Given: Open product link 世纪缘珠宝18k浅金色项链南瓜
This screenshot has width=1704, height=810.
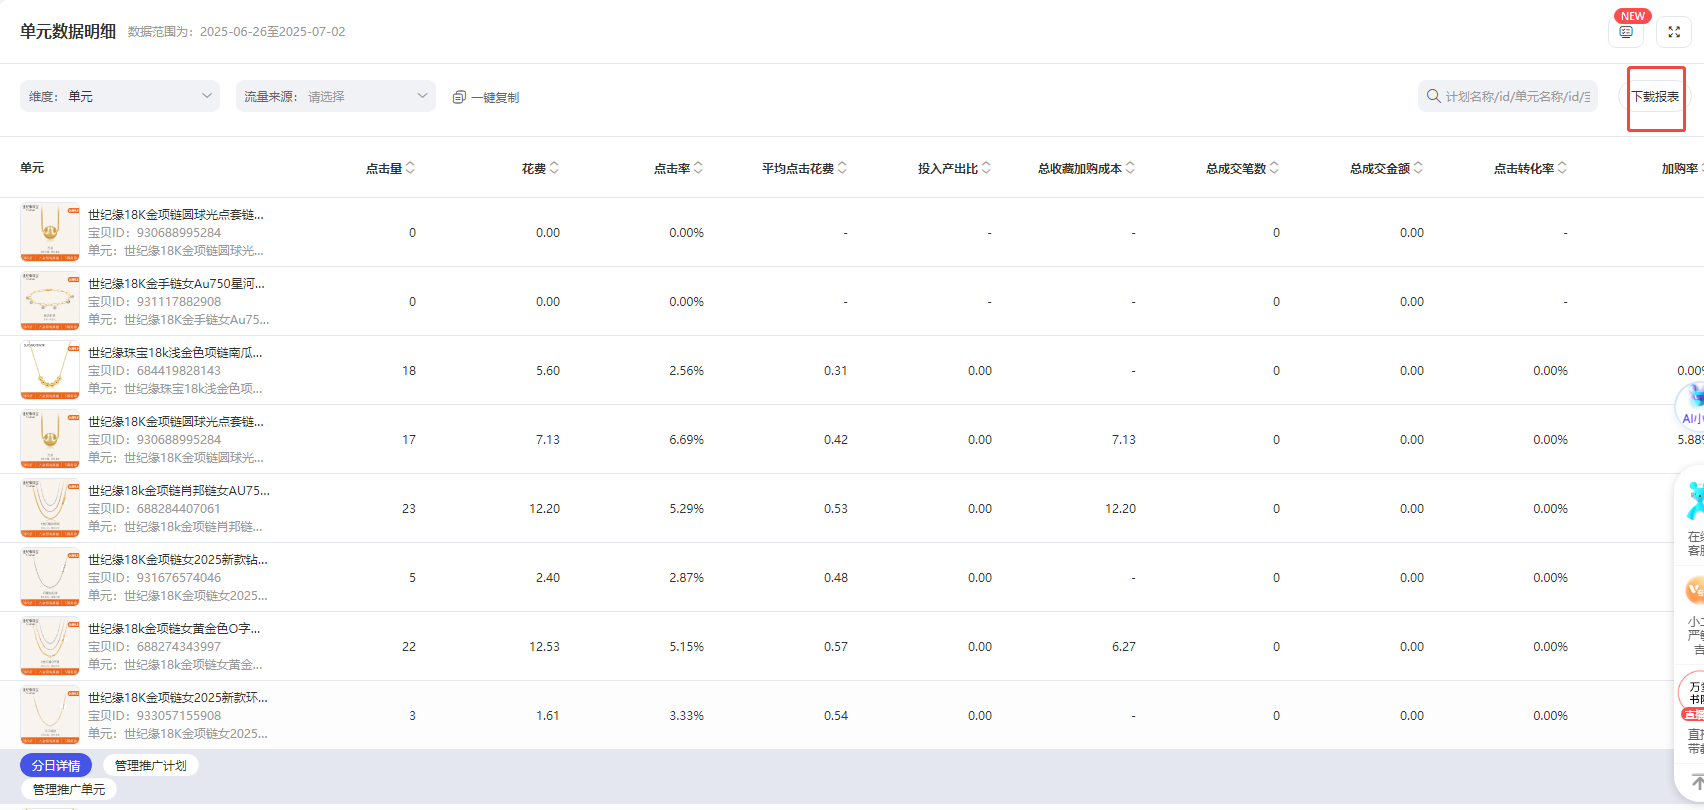Looking at the screenshot, I should tap(175, 352).
